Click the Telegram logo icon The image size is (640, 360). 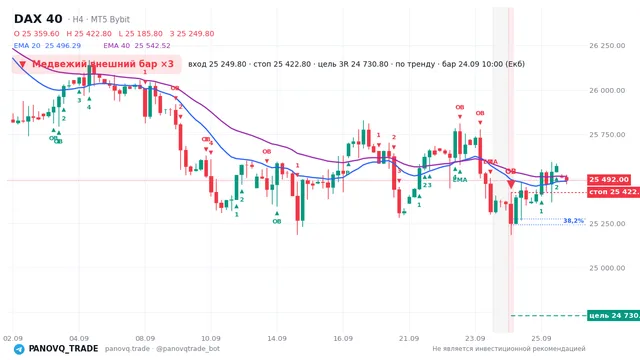[19, 349]
